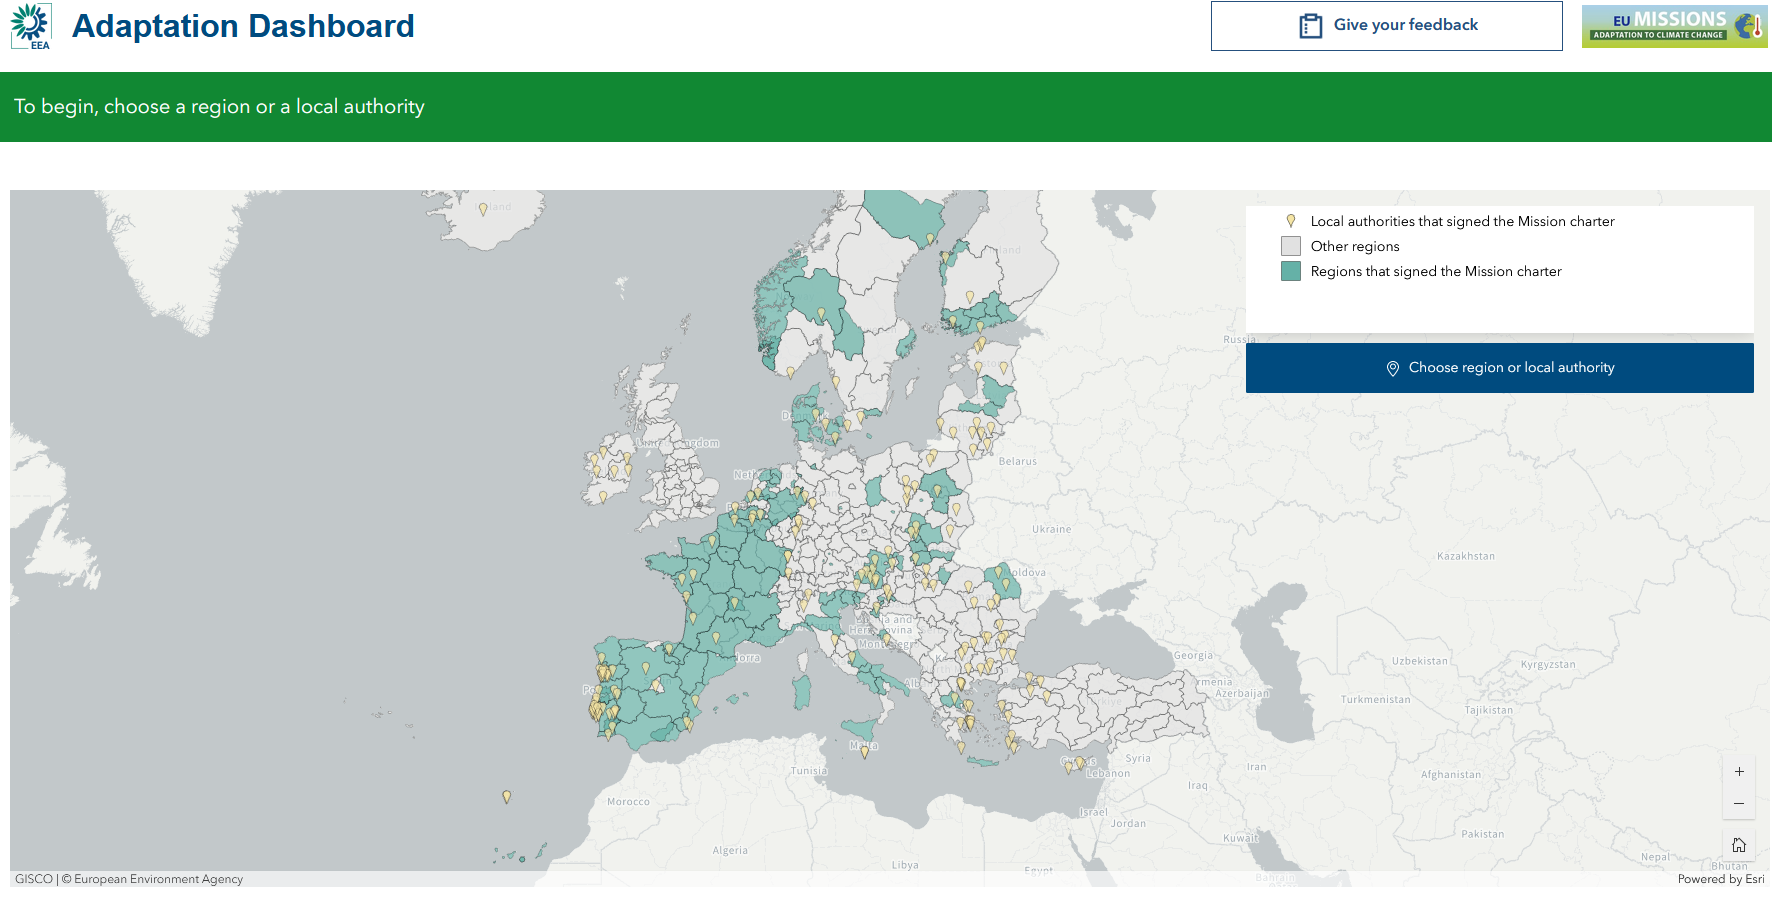Click the isolated pin off the Morocco coast
Image resolution: width=1772 pixels, height=905 pixels.
coord(507,797)
